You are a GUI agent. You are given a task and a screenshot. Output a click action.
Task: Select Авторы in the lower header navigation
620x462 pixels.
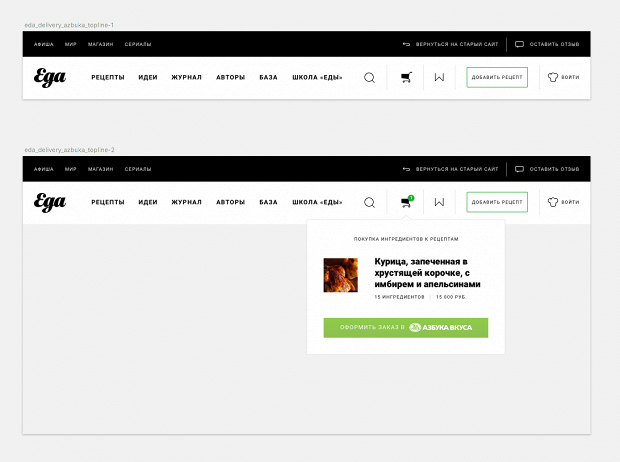click(x=230, y=202)
